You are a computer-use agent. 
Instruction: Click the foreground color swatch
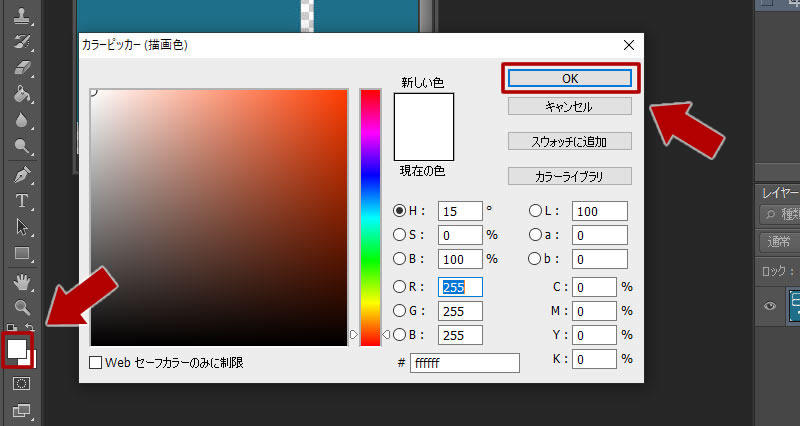(x=16, y=349)
